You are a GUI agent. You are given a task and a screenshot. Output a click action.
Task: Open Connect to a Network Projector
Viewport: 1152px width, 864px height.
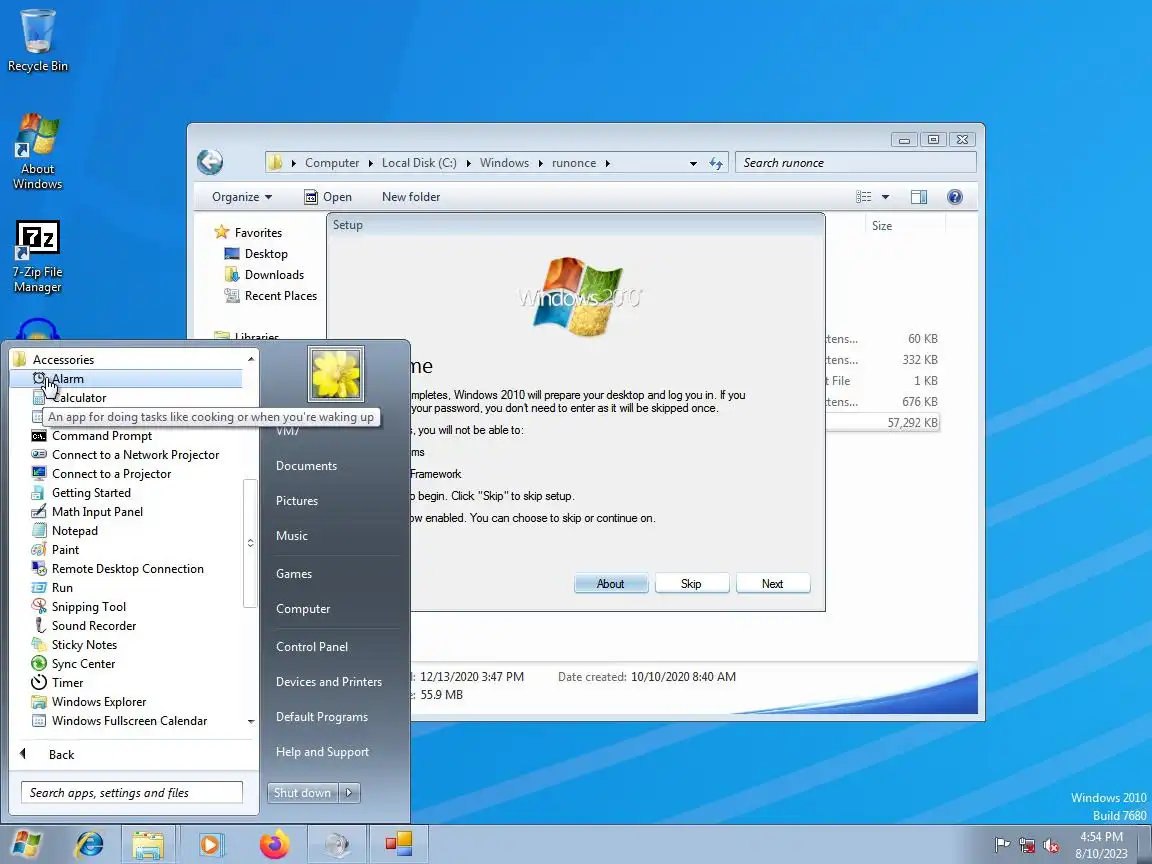[x=126, y=455]
